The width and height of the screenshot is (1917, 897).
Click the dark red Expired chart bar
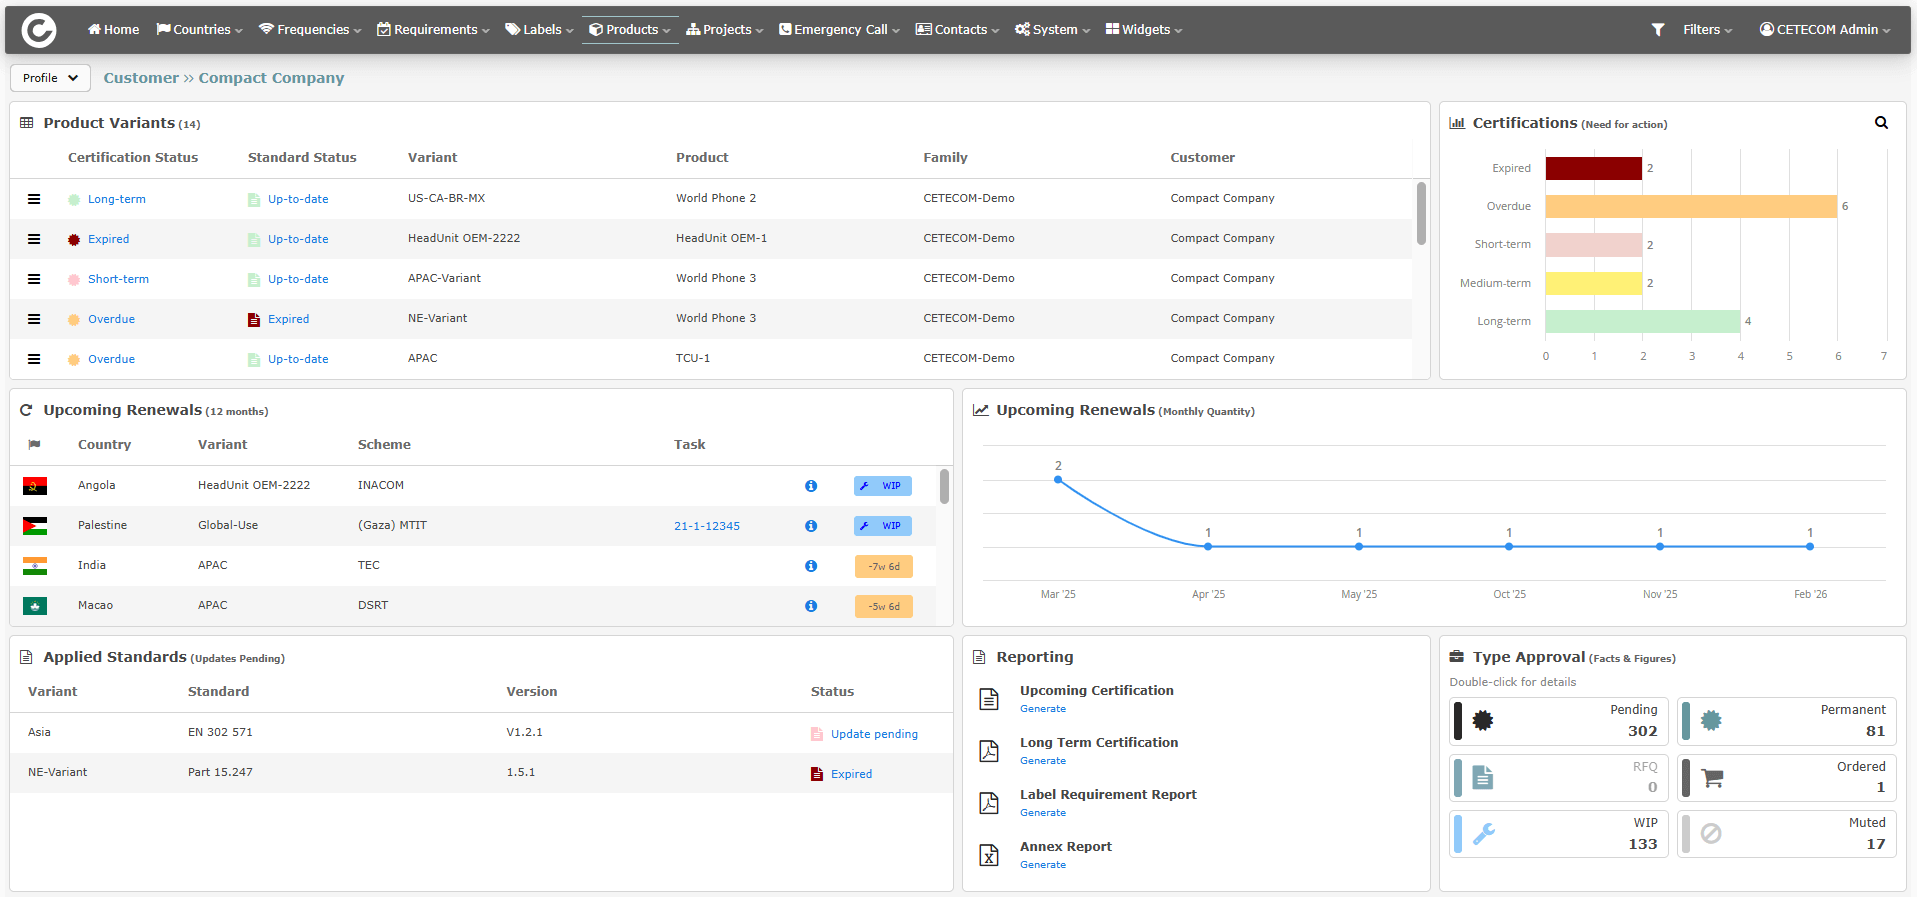tap(1594, 168)
